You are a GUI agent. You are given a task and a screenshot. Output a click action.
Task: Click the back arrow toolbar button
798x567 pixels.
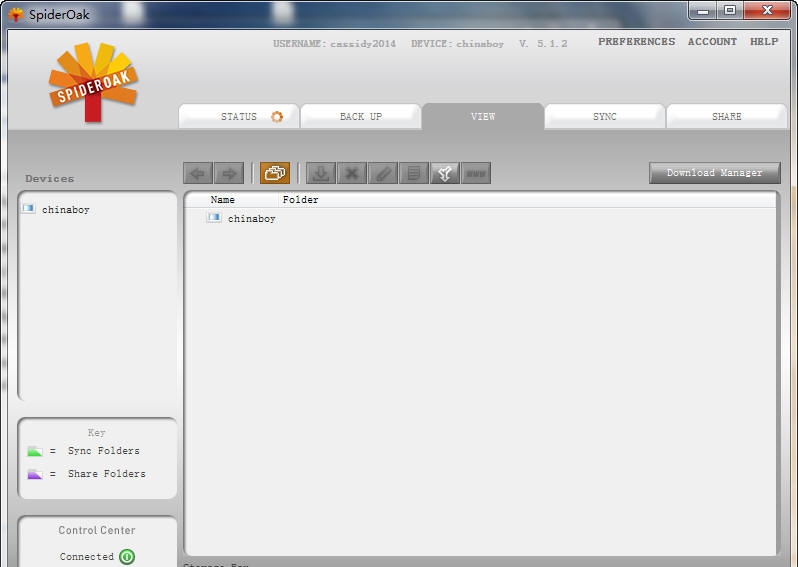pyautogui.click(x=198, y=174)
